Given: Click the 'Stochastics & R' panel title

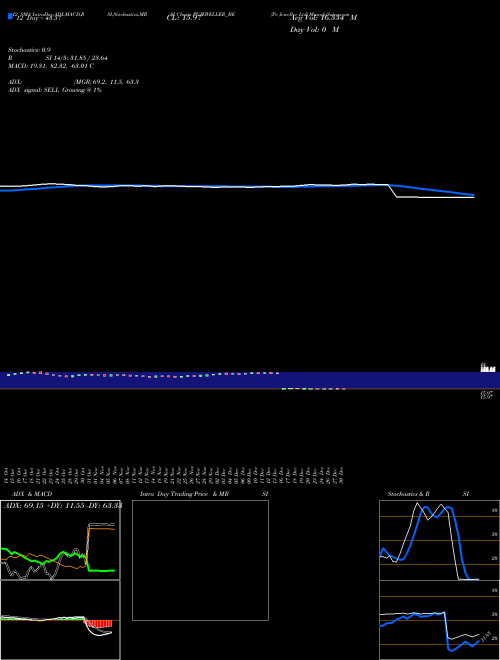Looking at the screenshot, I should pos(408,494).
